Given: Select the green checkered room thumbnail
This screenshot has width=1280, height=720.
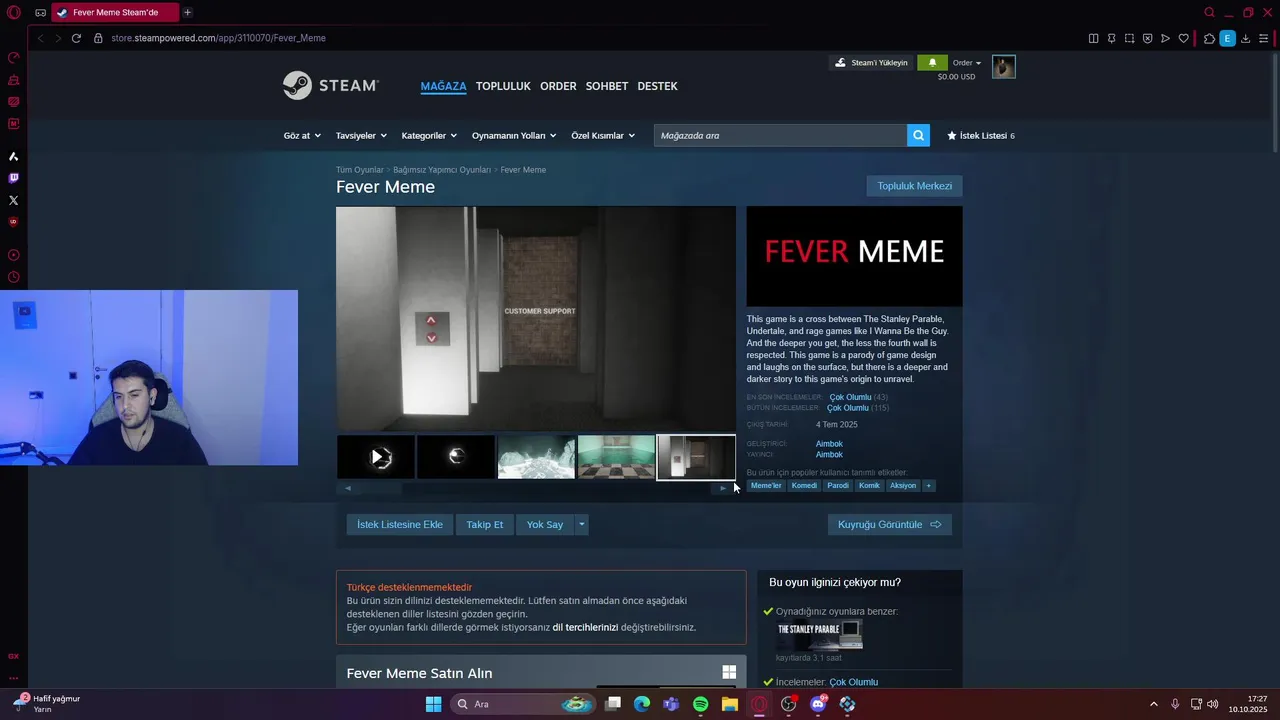Looking at the screenshot, I should (616, 457).
